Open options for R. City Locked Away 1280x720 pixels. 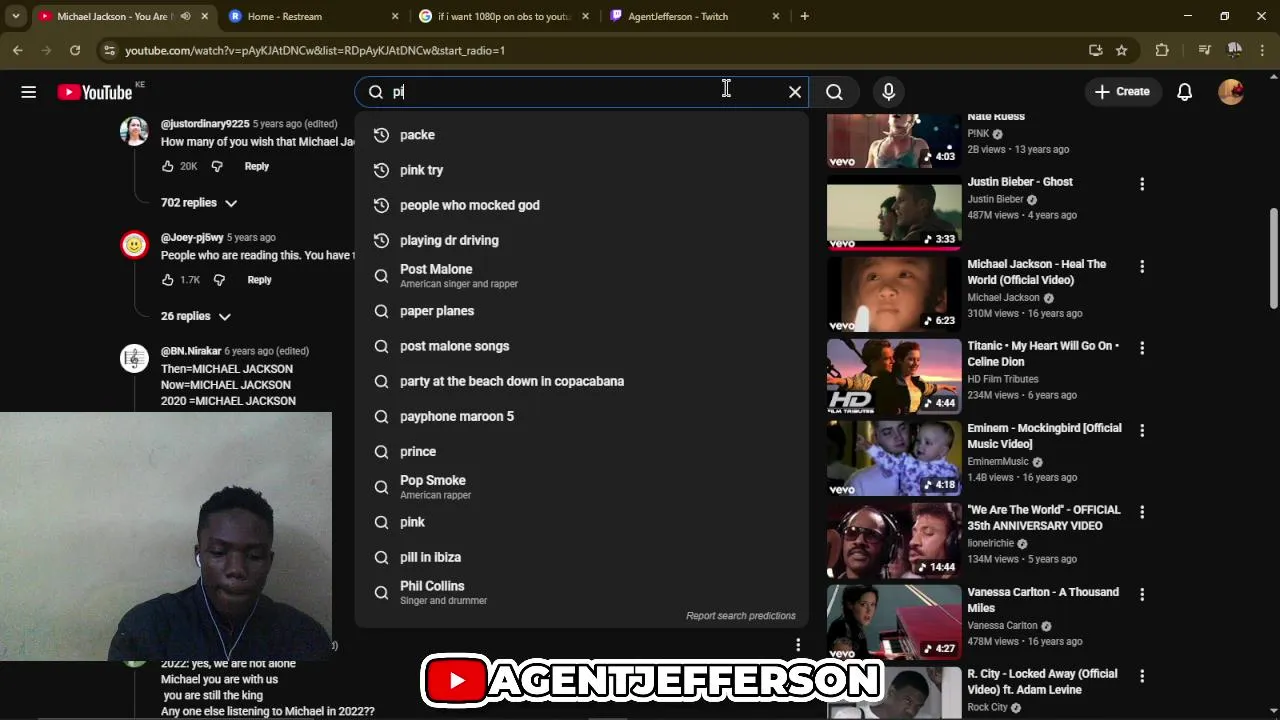pos(1142,676)
